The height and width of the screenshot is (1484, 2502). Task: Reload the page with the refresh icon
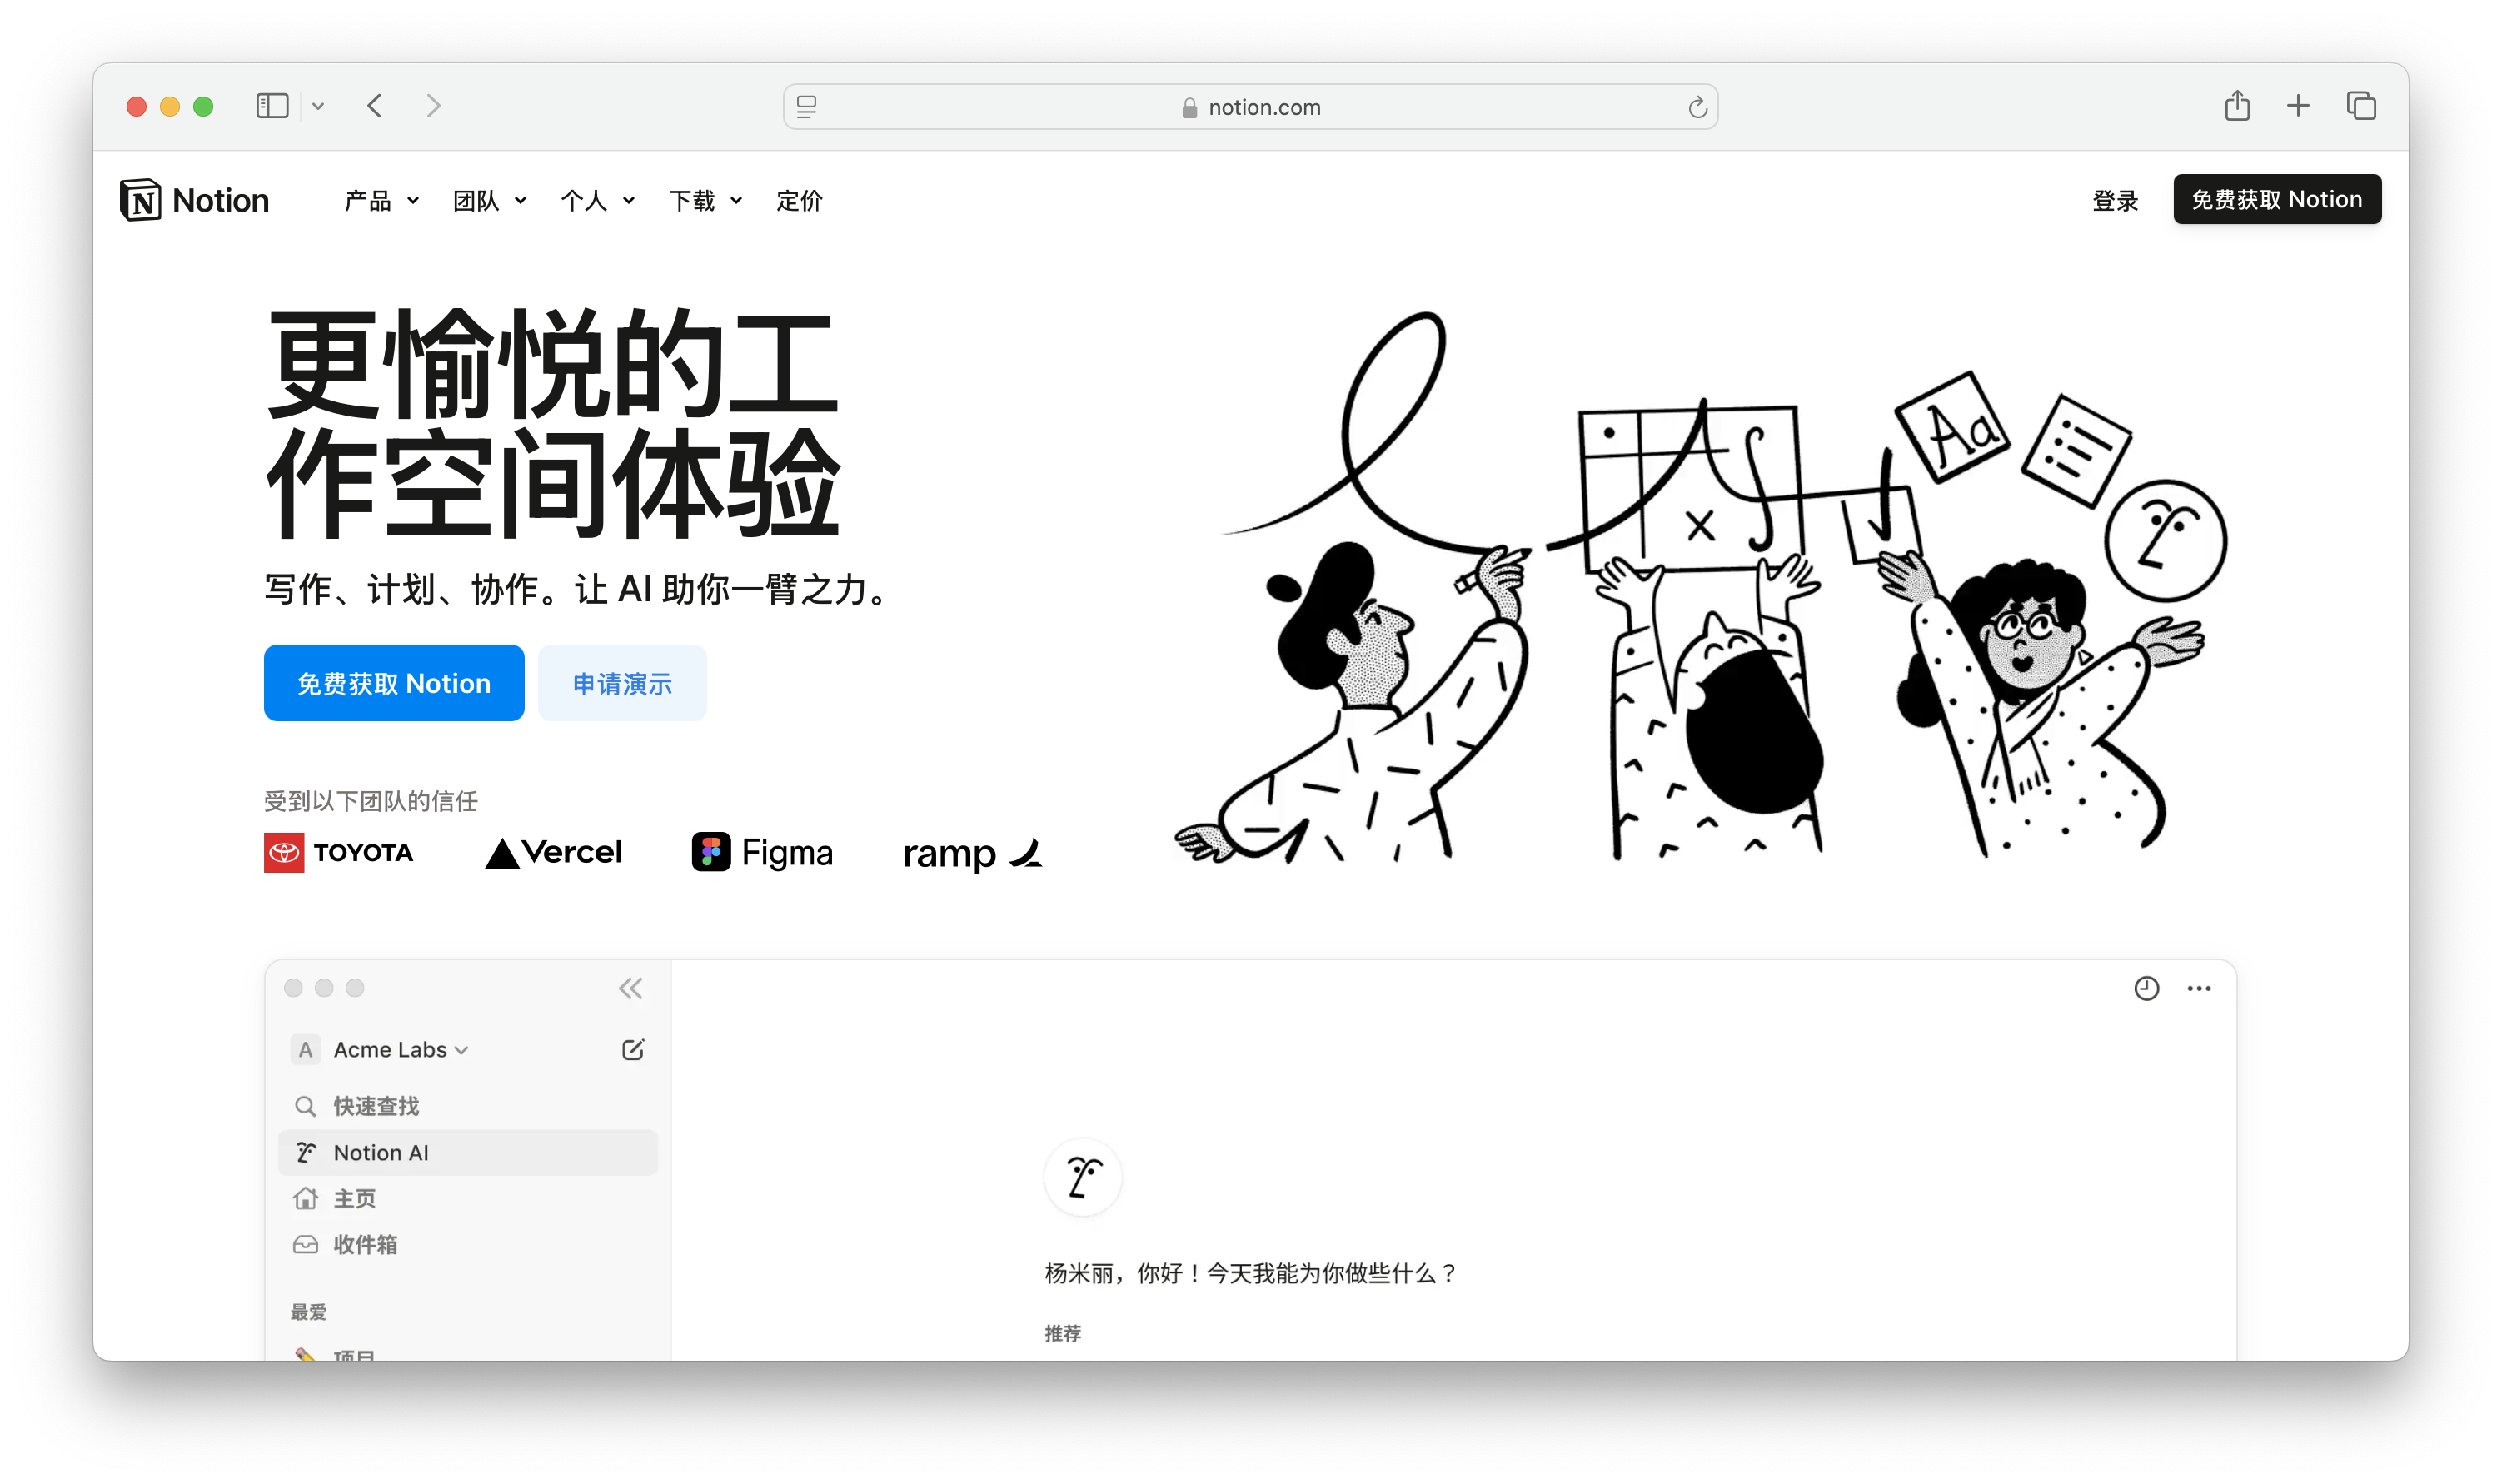click(1697, 108)
